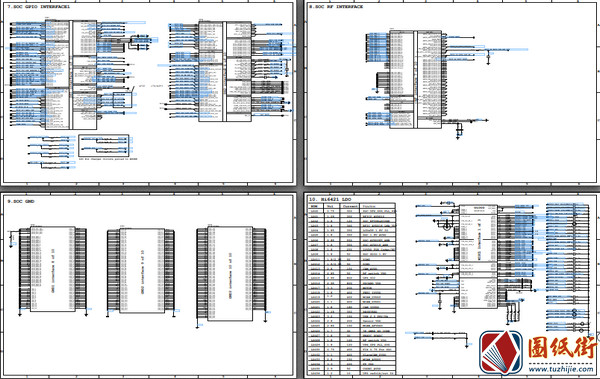Open the SOC RF INTERFACE schematic page
The image size is (600, 379).
coord(452,93)
